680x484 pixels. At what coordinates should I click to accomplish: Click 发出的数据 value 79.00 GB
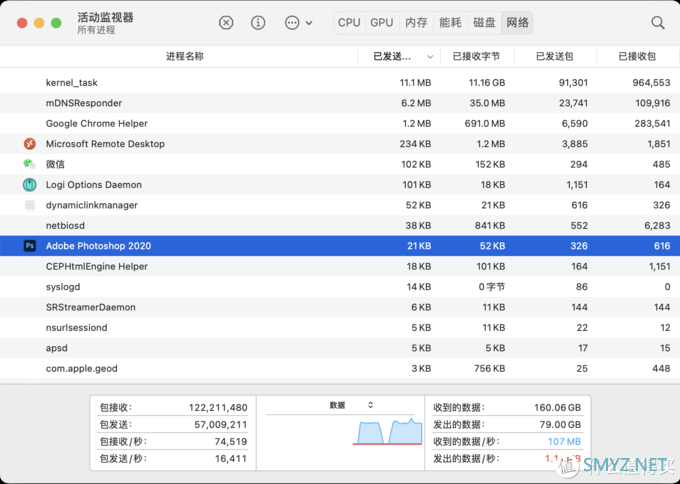(x=560, y=424)
